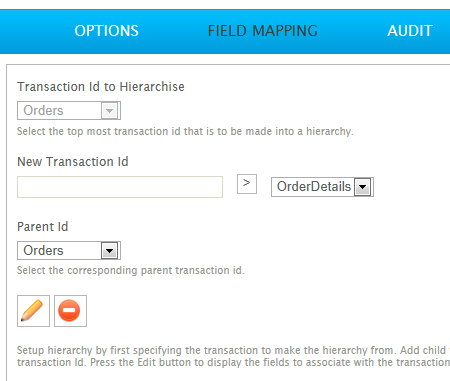Switch to the FIELD MAPPING tab
The image size is (450, 381).
(263, 31)
